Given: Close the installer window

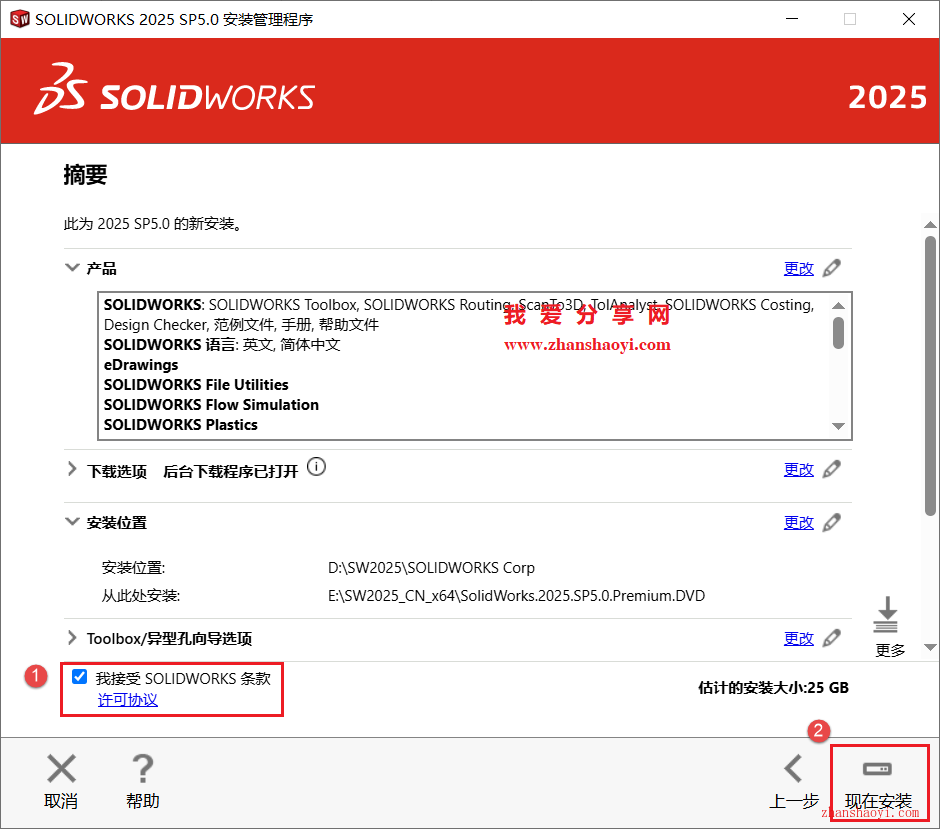Looking at the screenshot, I should click(909, 19).
